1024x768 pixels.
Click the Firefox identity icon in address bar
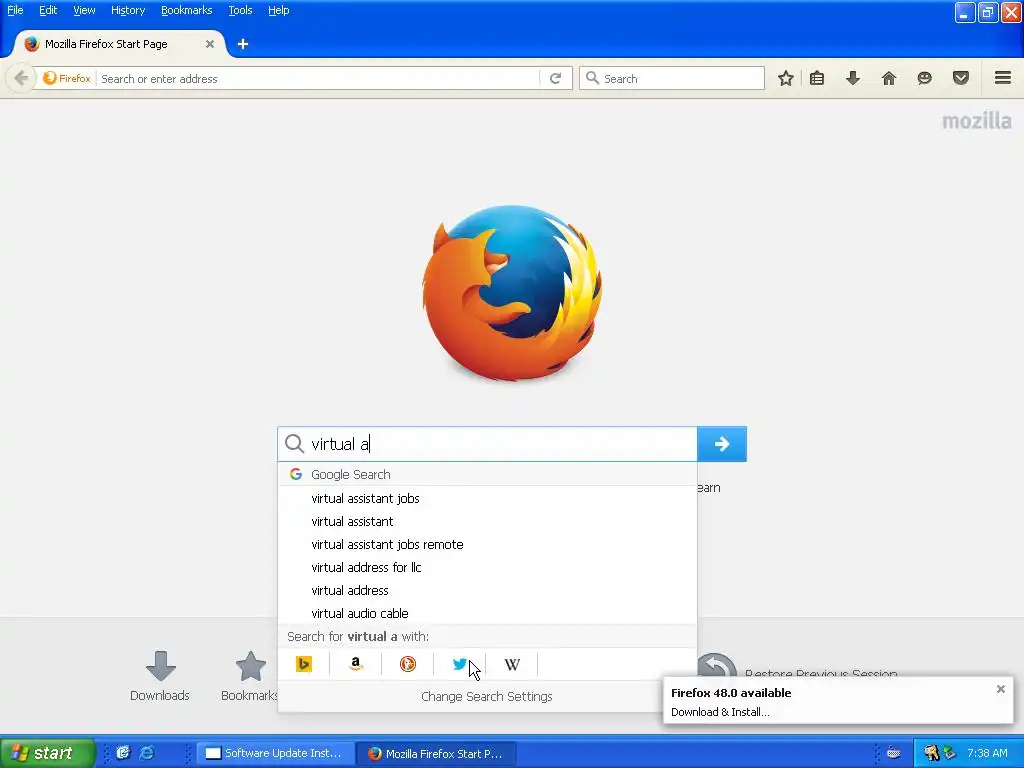pos(67,78)
